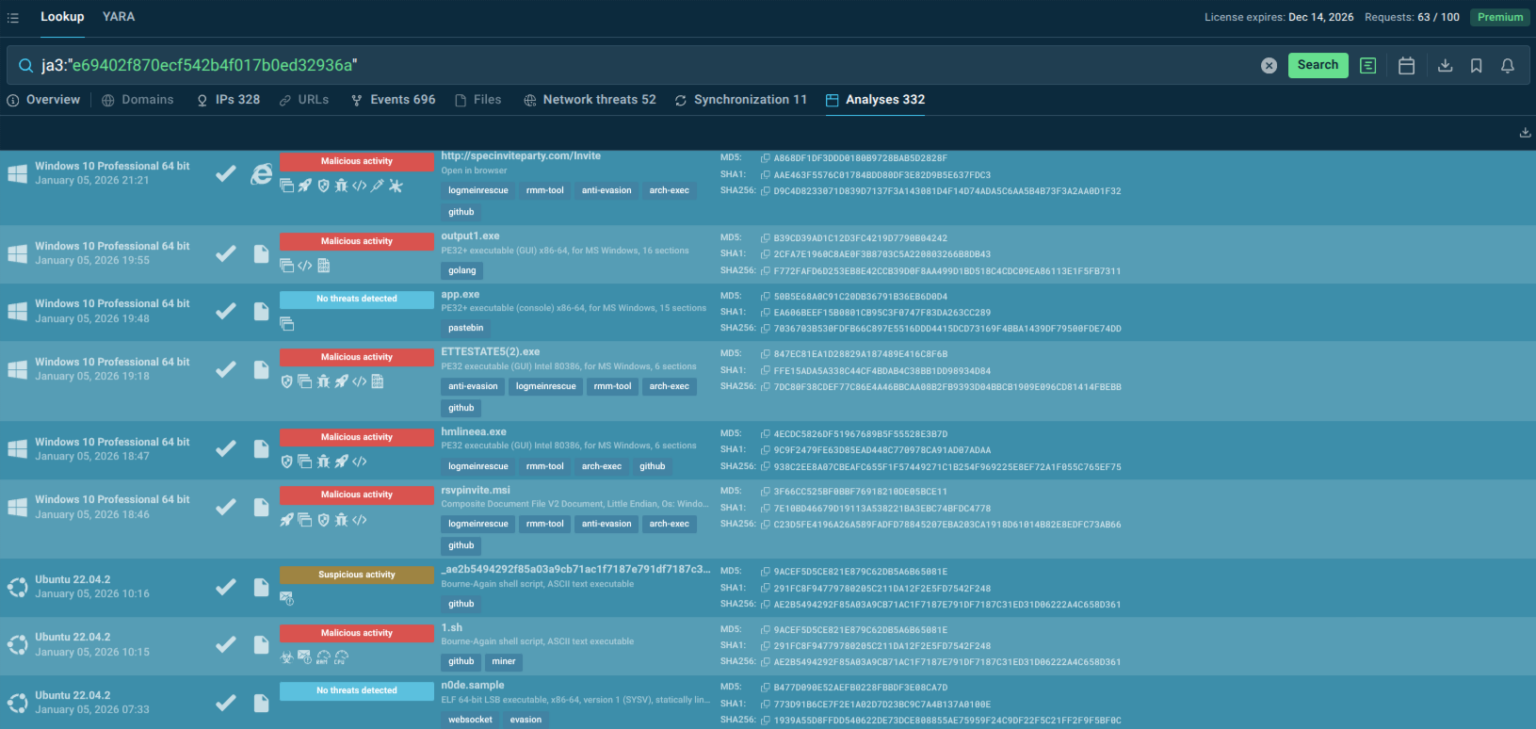Open the calendar date filter icon

click(1406, 64)
